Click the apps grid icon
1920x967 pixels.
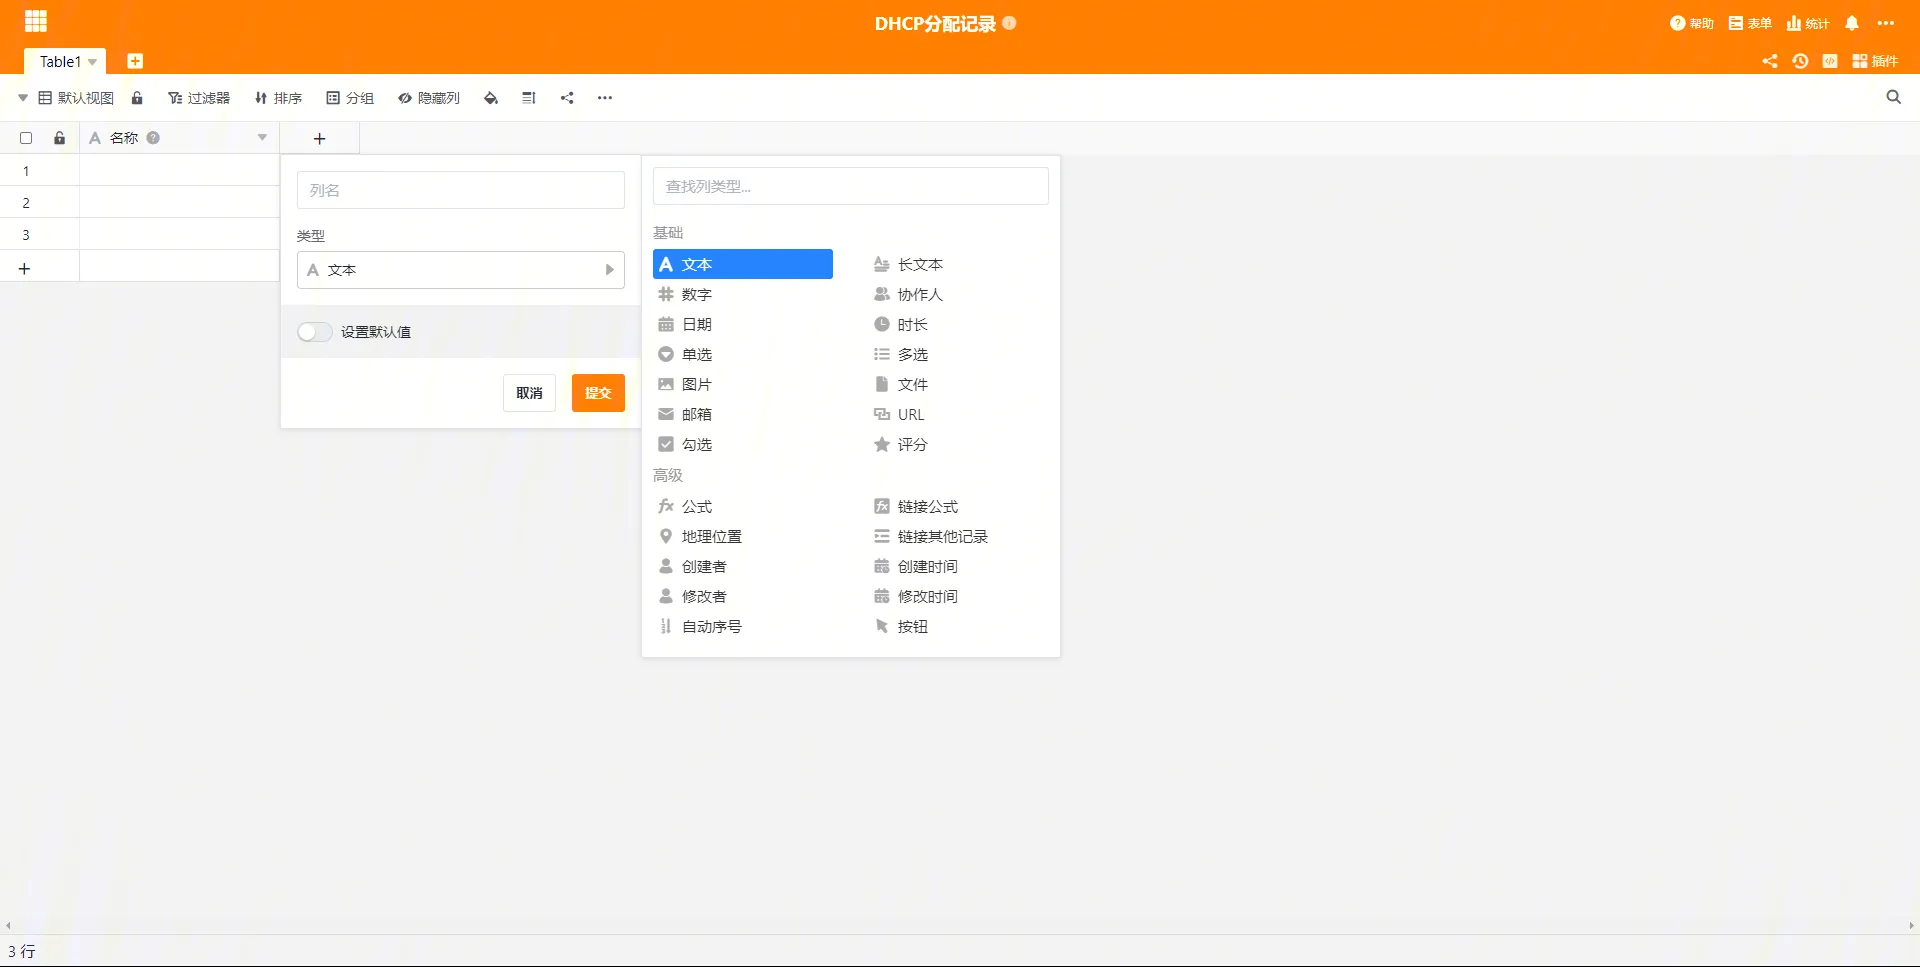36,22
